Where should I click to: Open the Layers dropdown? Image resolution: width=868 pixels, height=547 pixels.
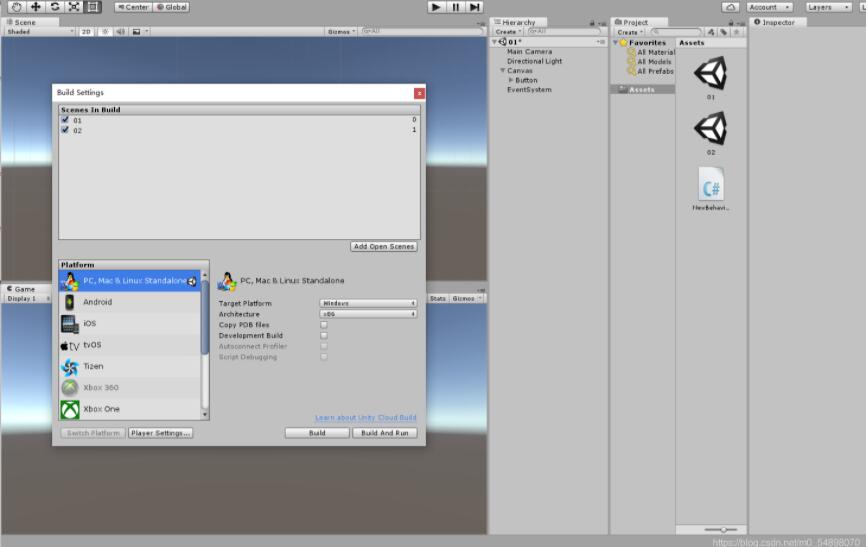click(828, 7)
